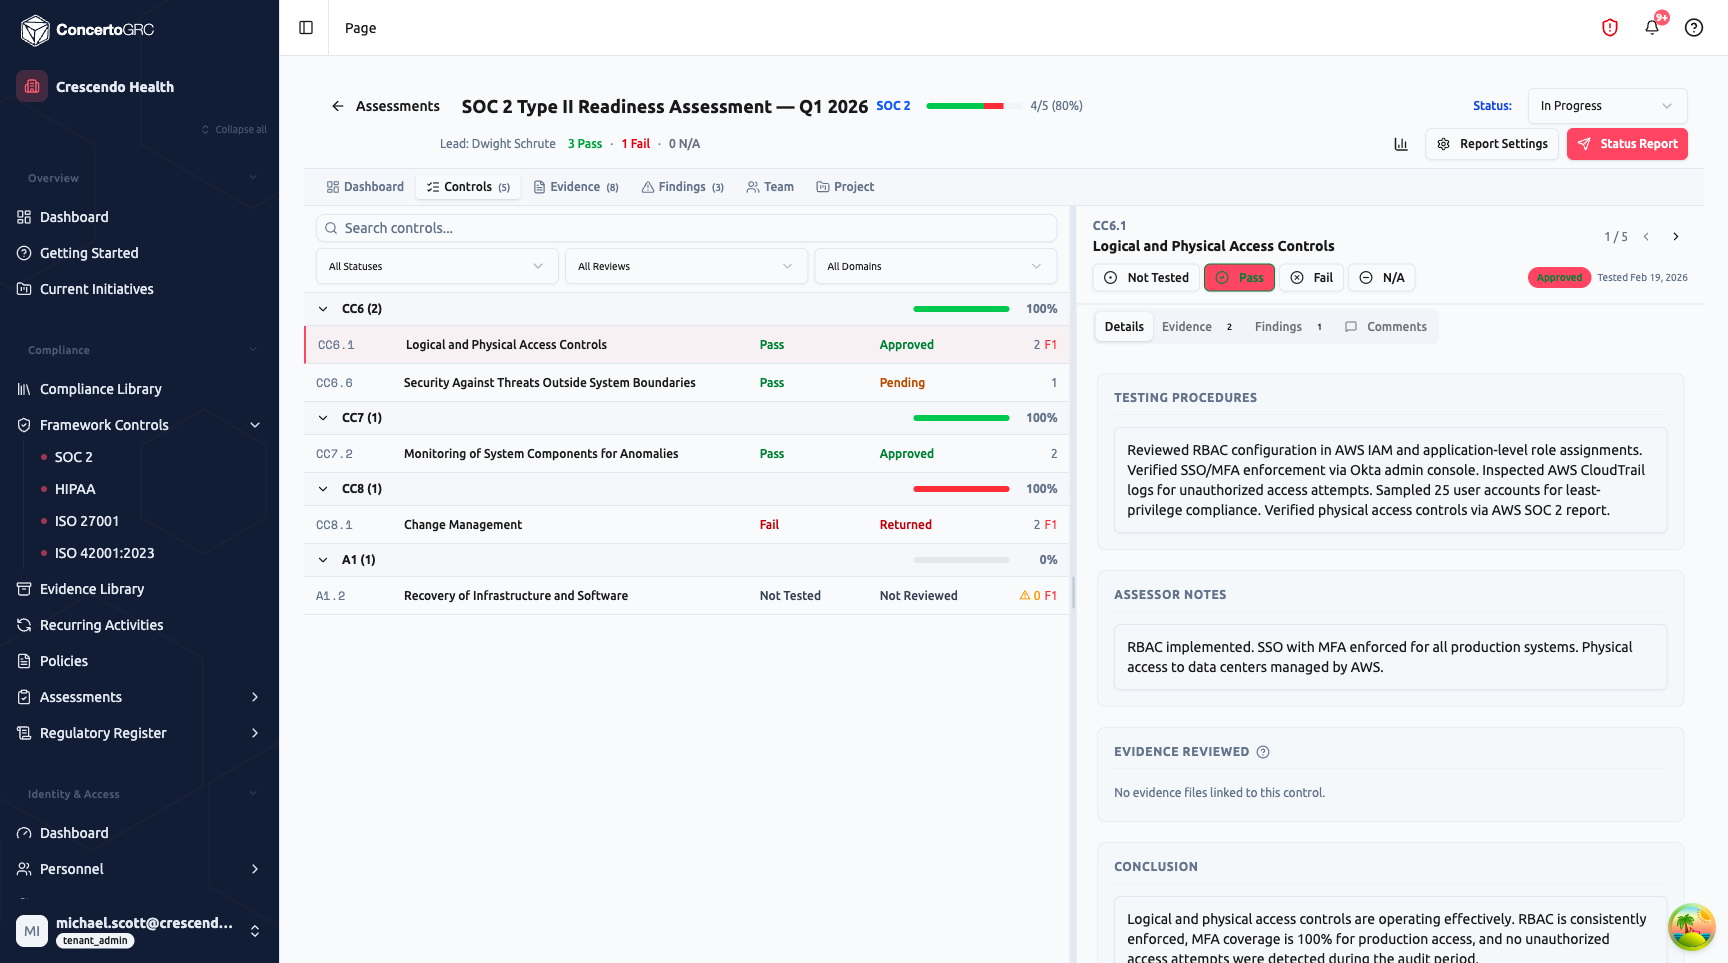Screen dimensions: 1728x963
Task: Open Getting Started in sidebar
Action: click(89, 253)
